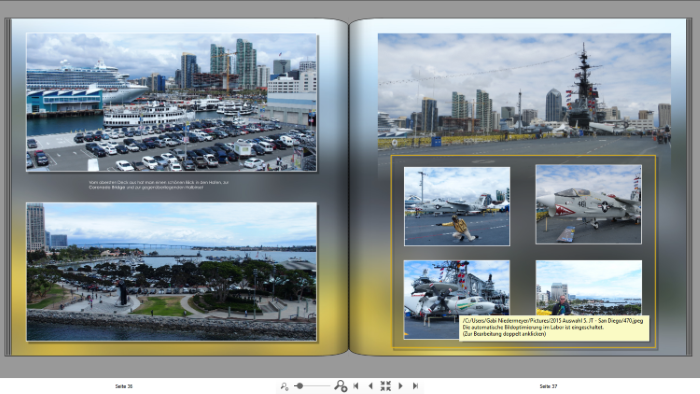Select the photo of man before skyline
This screenshot has width=700, height=394.
[x=588, y=288]
